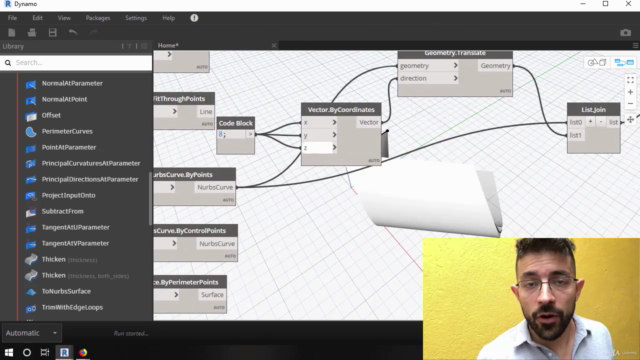Click the Open file toolbar icon

[x=32, y=33]
